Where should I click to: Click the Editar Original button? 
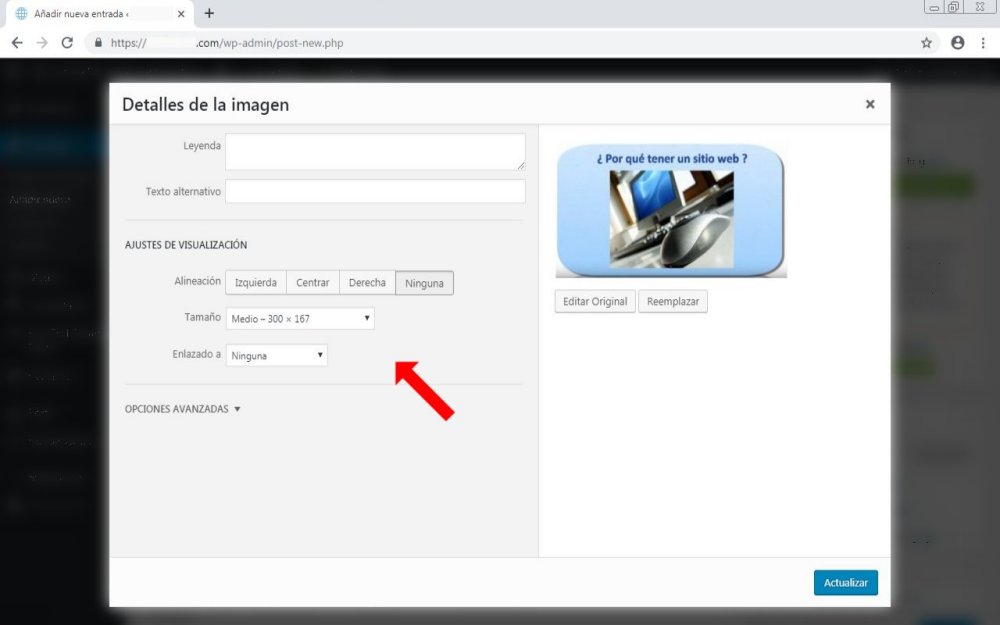(595, 301)
